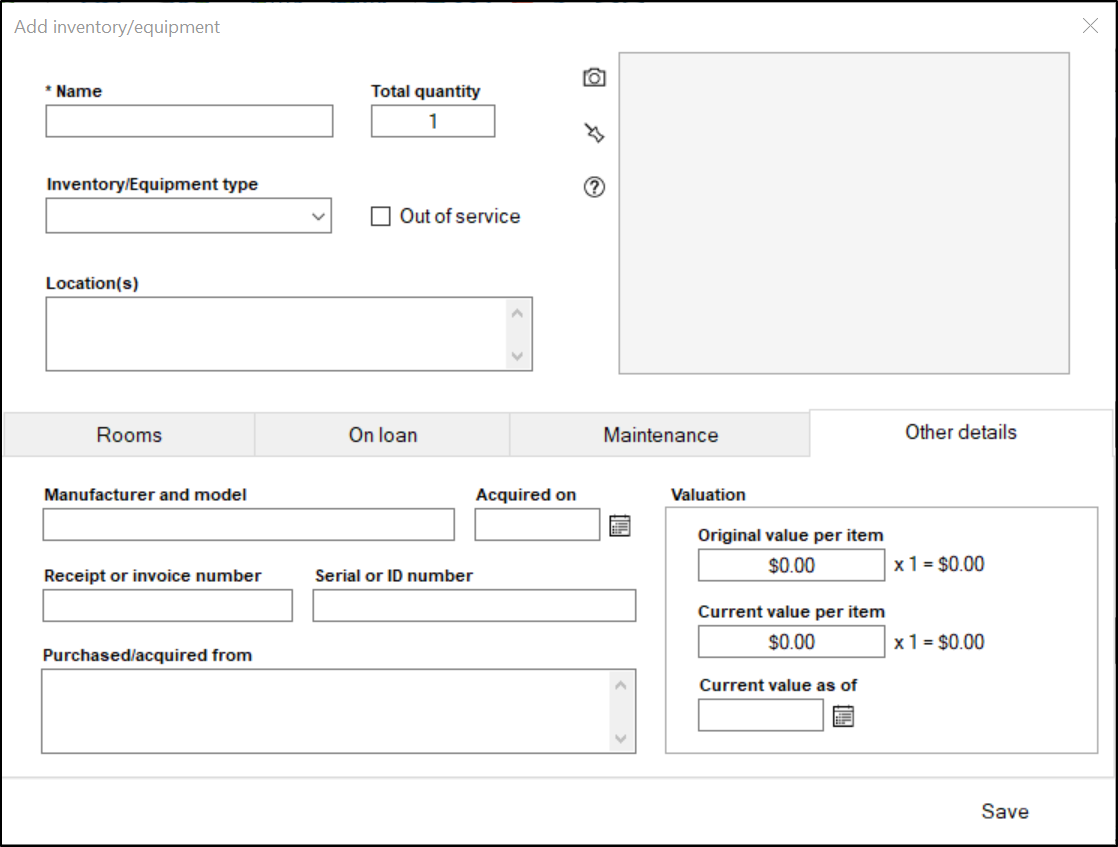Viewport: 1118px width, 847px height.
Task: Click the camera icon to add photo
Action: click(x=594, y=78)
